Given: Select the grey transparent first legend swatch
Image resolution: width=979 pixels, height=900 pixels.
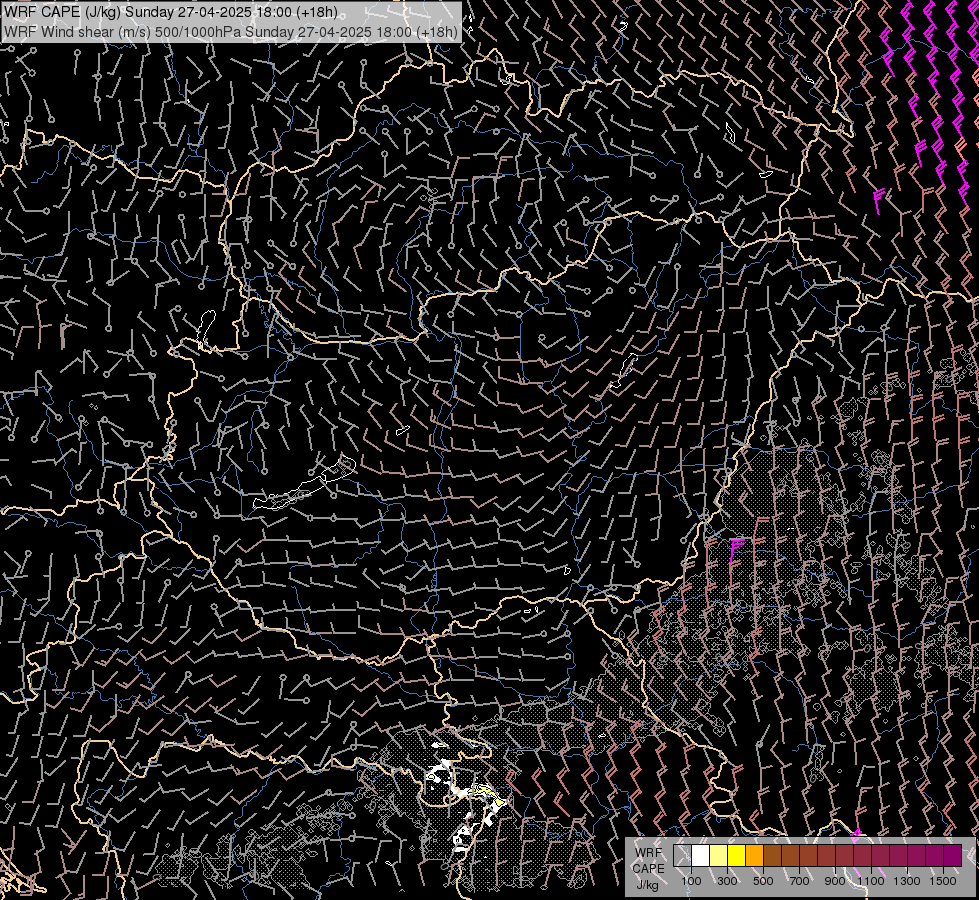Looking at the screenshot, I should click(x=682, y=855).
